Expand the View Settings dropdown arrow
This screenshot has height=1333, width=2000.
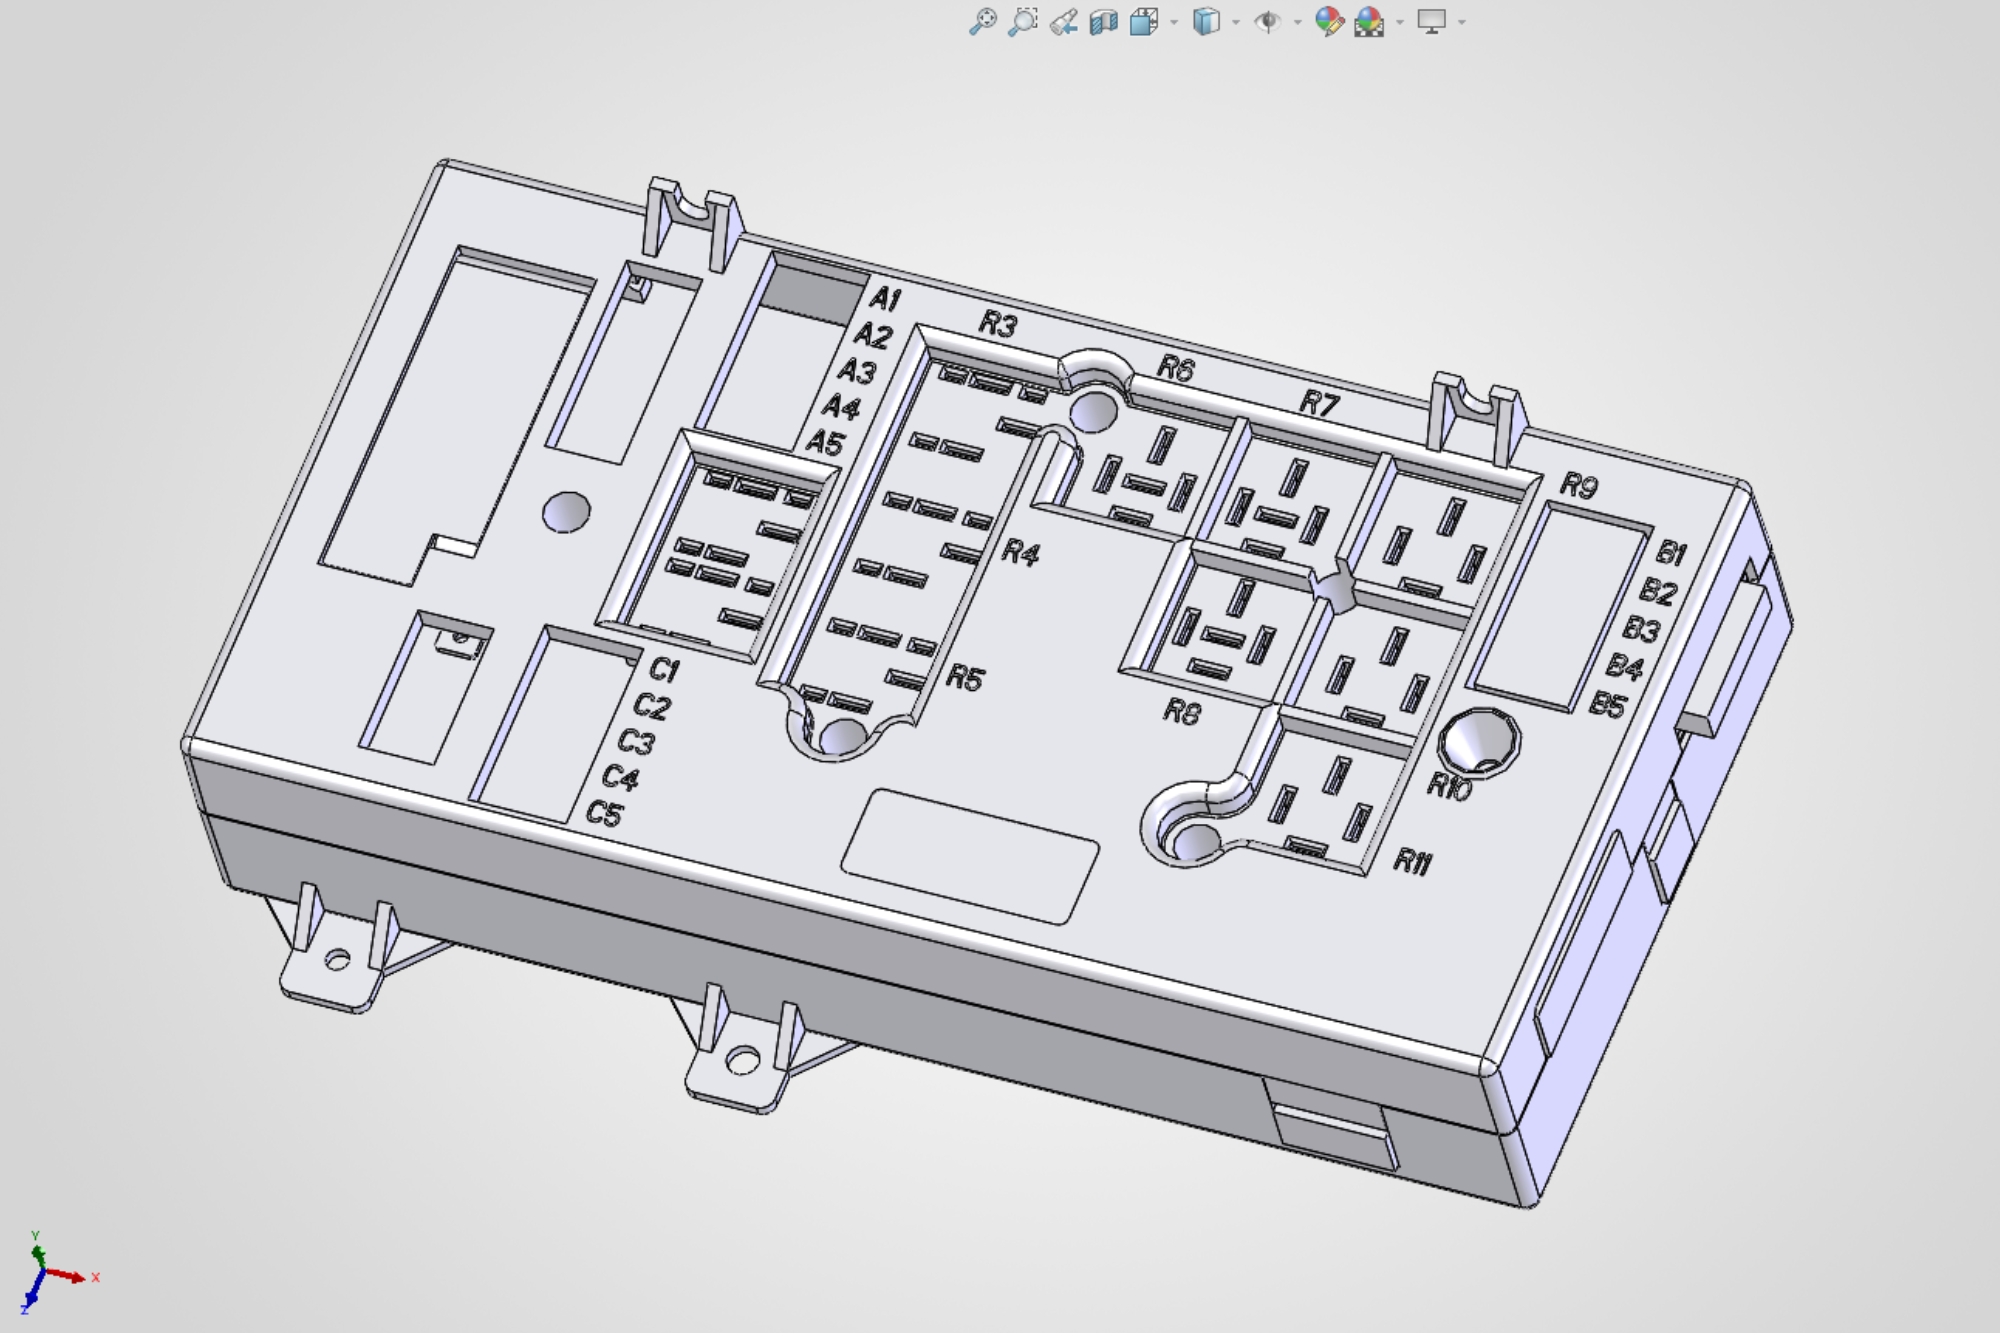tap(1462, 22)
